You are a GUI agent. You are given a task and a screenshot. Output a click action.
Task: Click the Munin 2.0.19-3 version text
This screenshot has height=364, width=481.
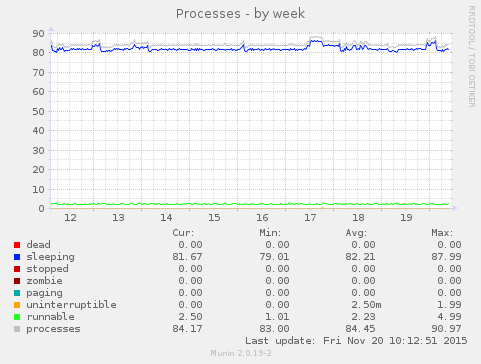coord(241,353)
